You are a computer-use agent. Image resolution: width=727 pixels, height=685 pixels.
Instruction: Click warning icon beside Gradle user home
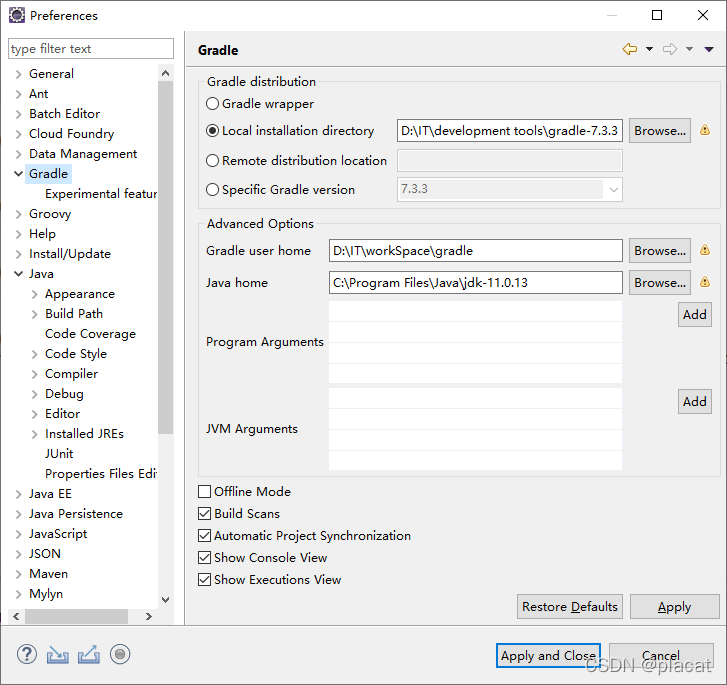[705, 250]
